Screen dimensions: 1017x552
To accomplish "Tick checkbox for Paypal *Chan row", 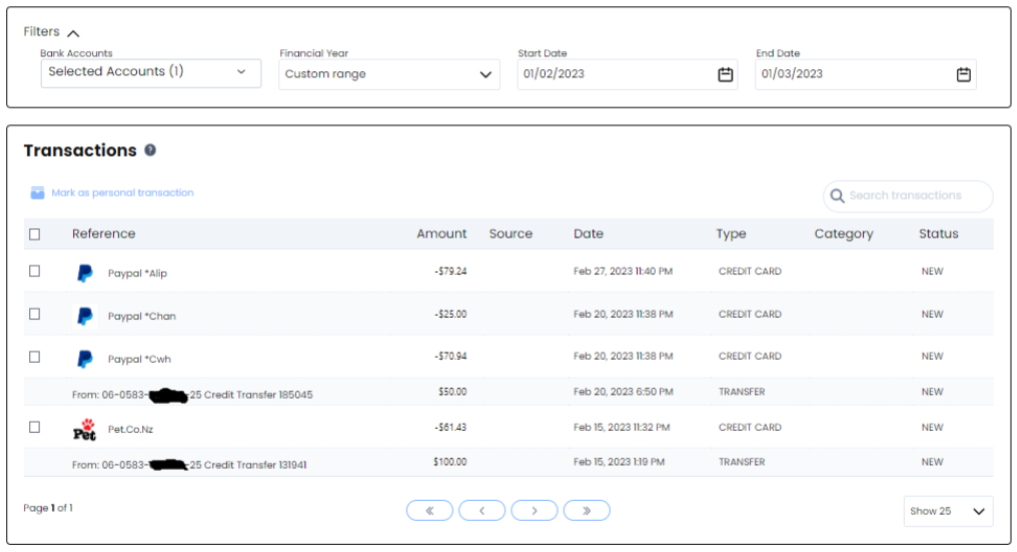I will tap(34, 314).
